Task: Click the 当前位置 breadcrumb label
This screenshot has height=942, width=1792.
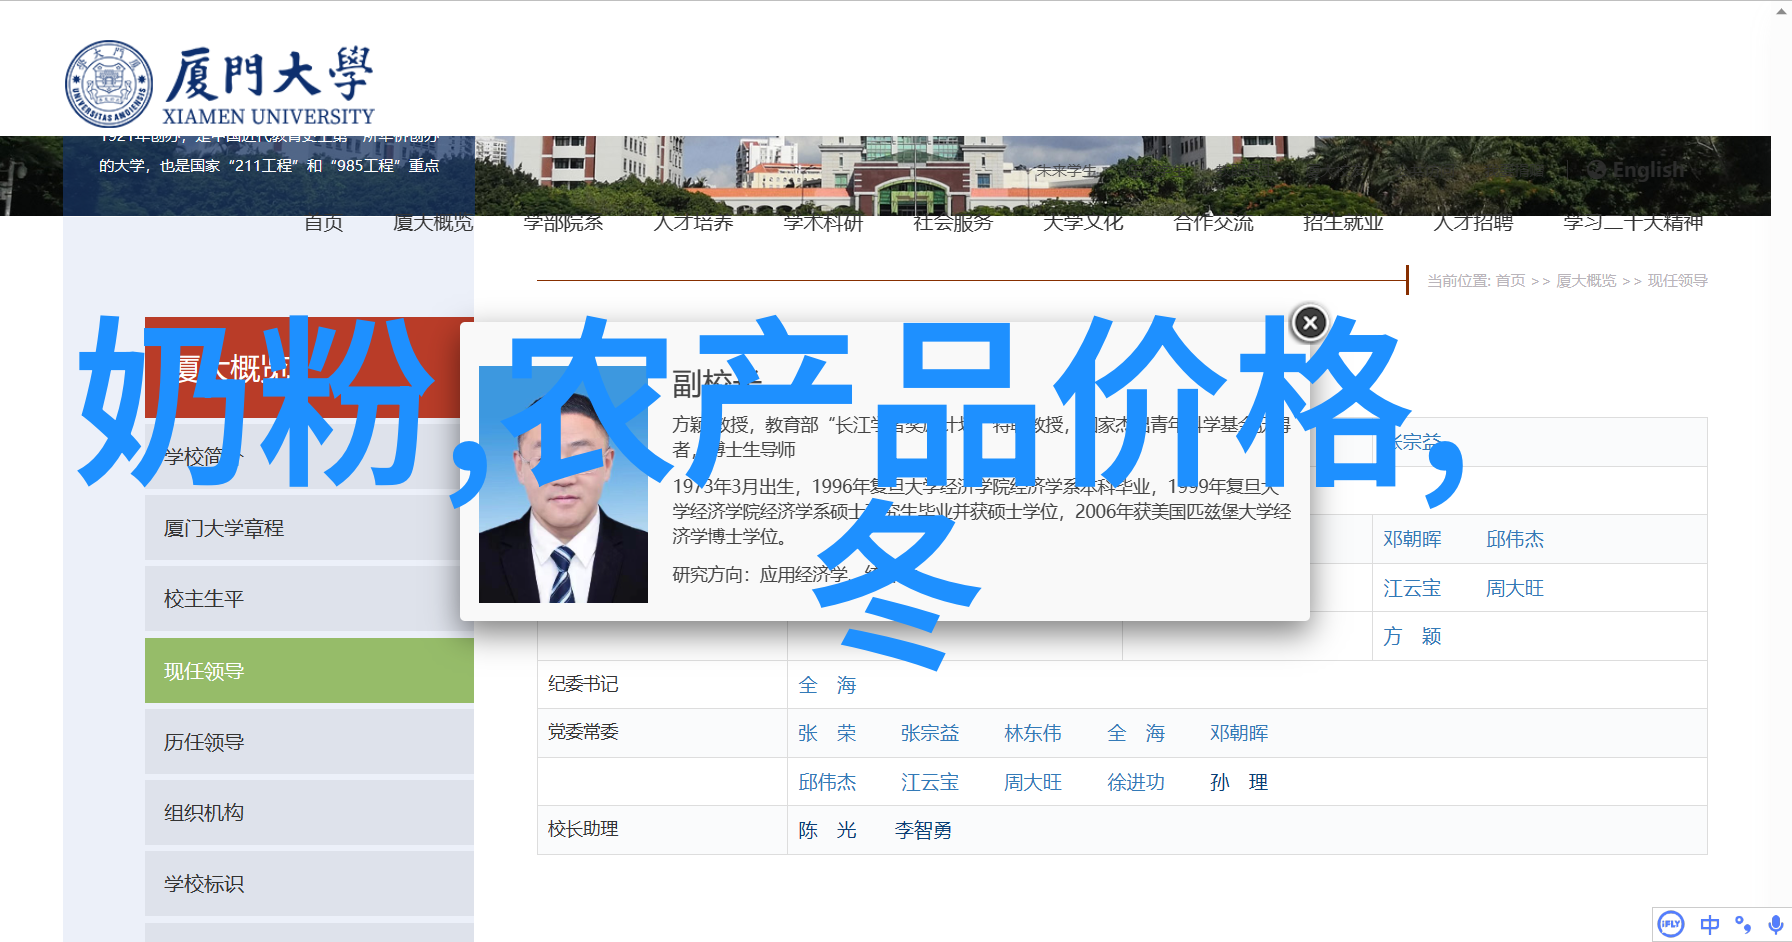Action: [1459, 281]
